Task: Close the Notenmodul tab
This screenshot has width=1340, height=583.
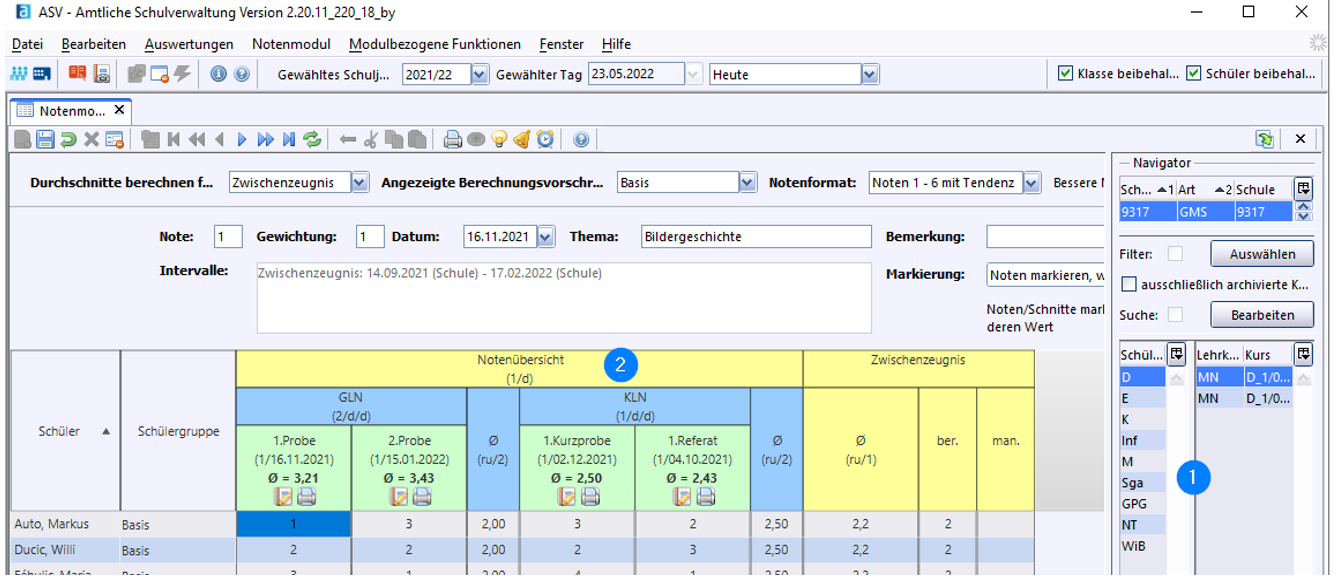Action: point(119,110)
